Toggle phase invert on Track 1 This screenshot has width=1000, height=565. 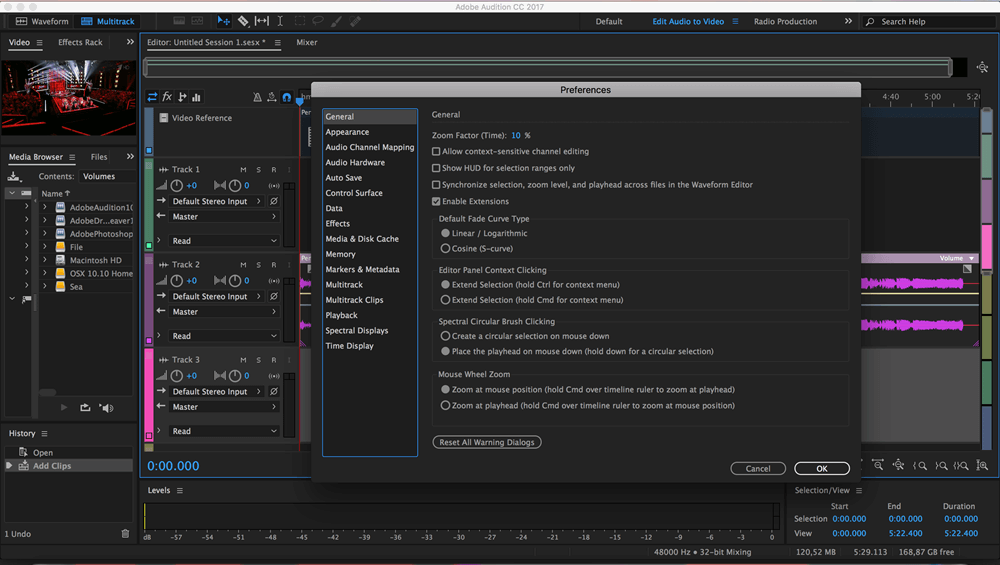(274, 201)
